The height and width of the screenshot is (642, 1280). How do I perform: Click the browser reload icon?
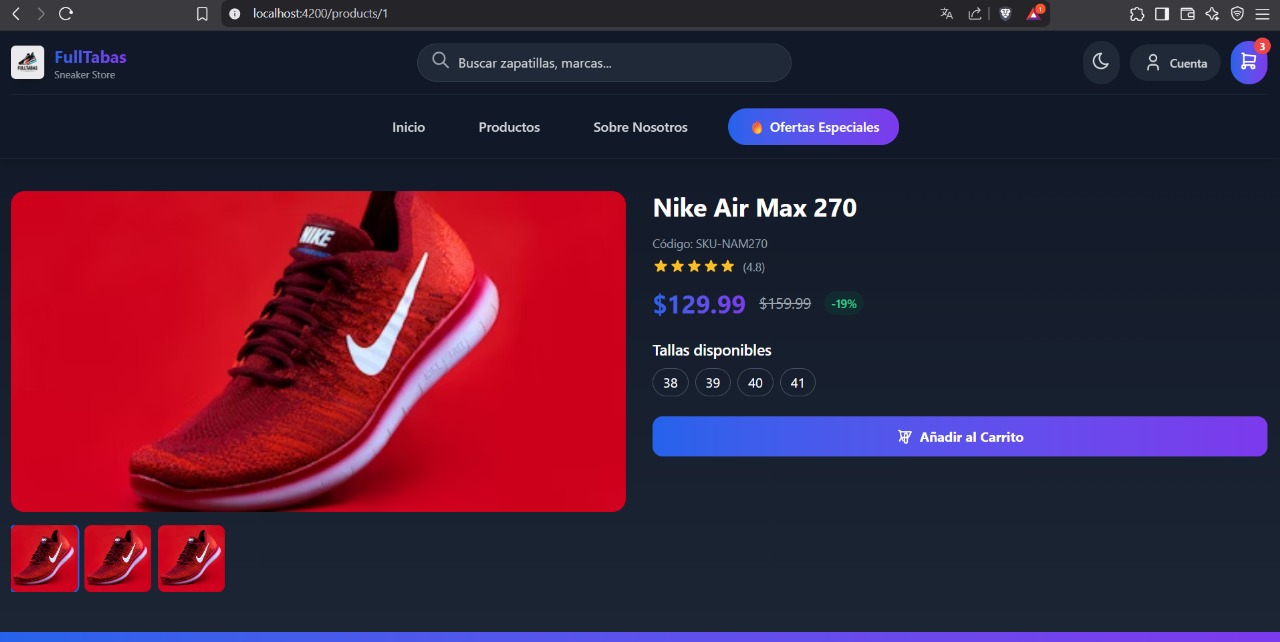tap(66, 14)
